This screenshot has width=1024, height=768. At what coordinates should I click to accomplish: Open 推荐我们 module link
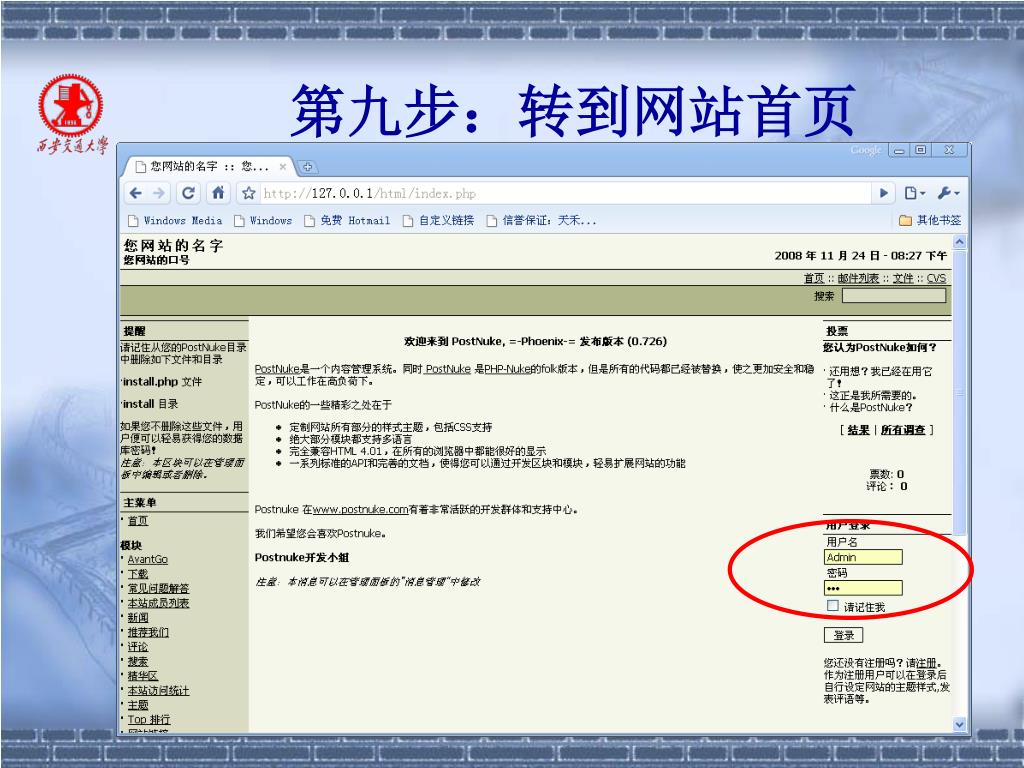148,632
